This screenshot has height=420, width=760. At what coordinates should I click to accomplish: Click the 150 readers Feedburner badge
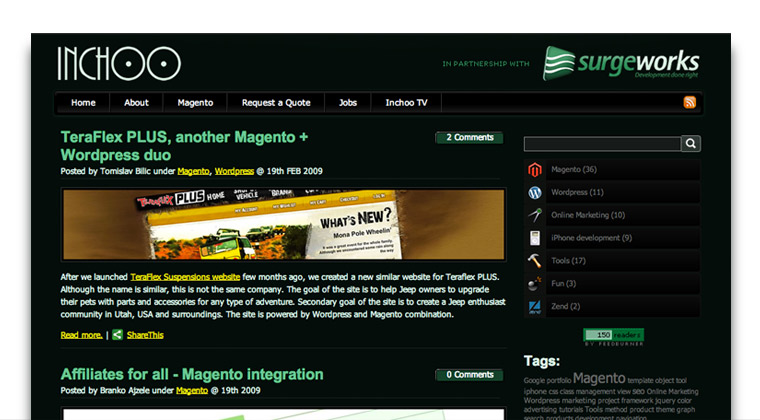[x=614, y=337]
